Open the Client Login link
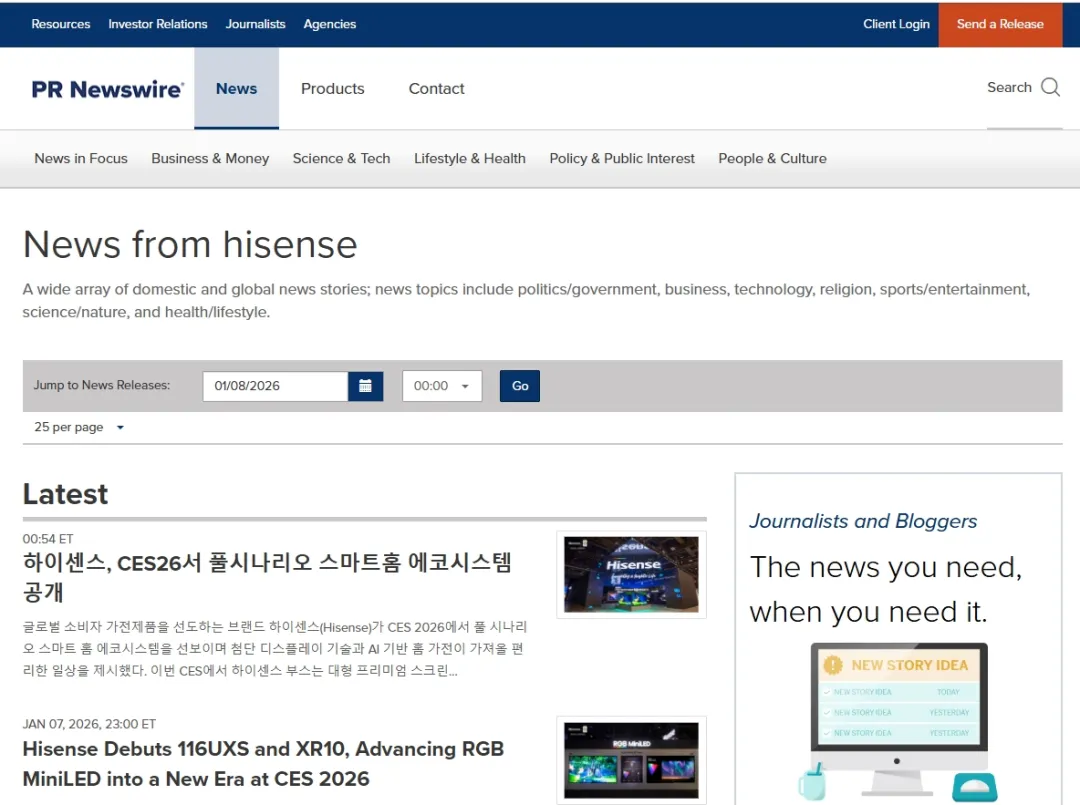Image resolution: width=1080 pixels, height=805 pixels. [x=896, y=24]
